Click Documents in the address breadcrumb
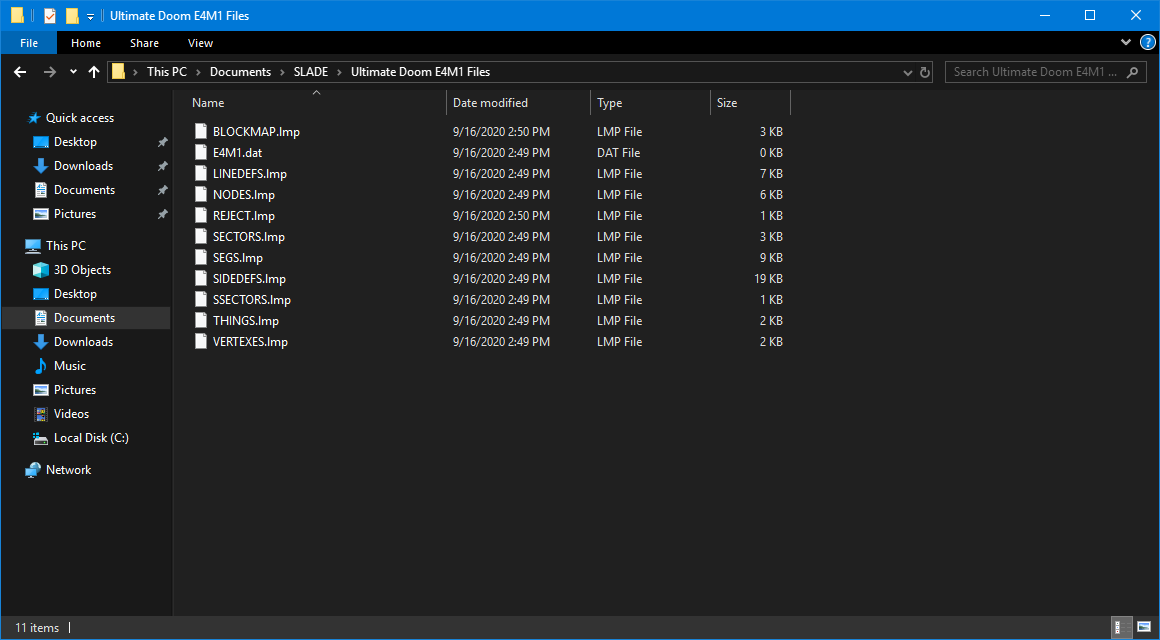This screenshot has height=640, width=1160. [240, 72]
